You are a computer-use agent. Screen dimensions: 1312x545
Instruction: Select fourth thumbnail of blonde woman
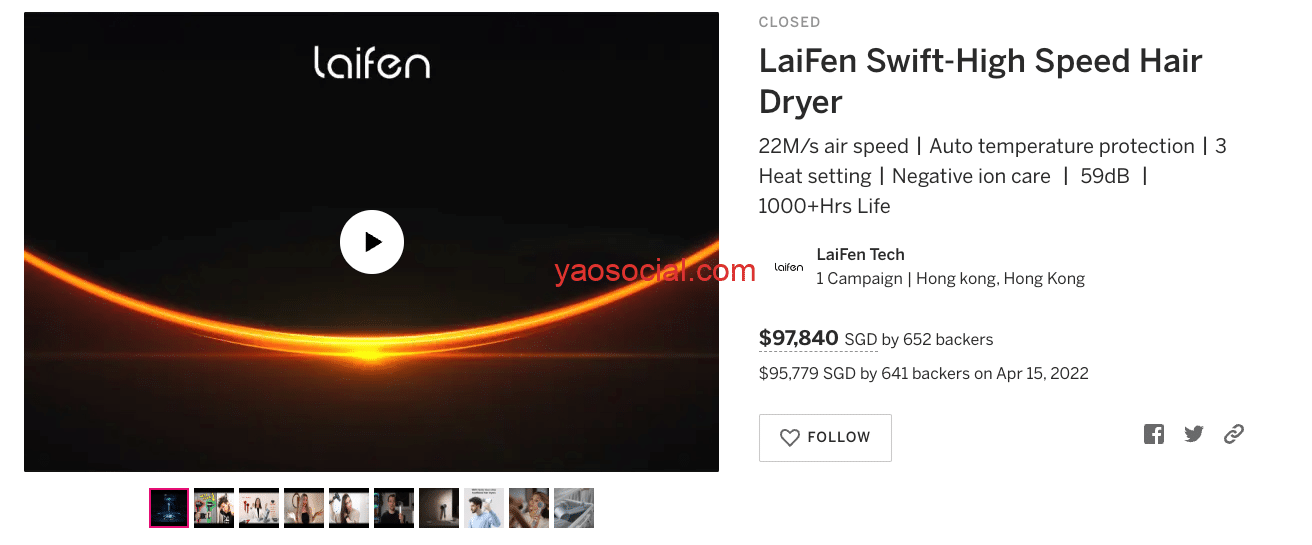pos(304,508)
